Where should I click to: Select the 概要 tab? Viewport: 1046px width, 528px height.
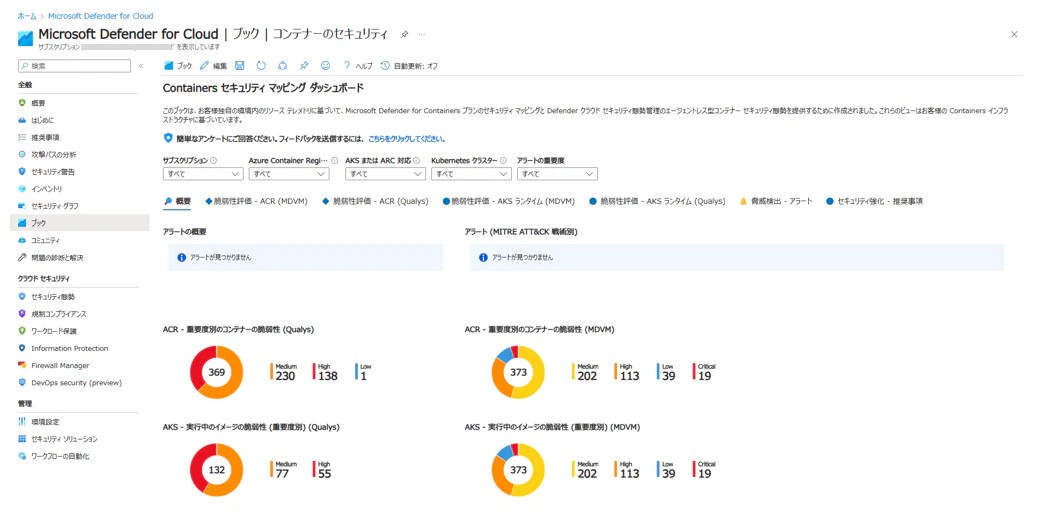pyautogui.click(x=178, y=201)
